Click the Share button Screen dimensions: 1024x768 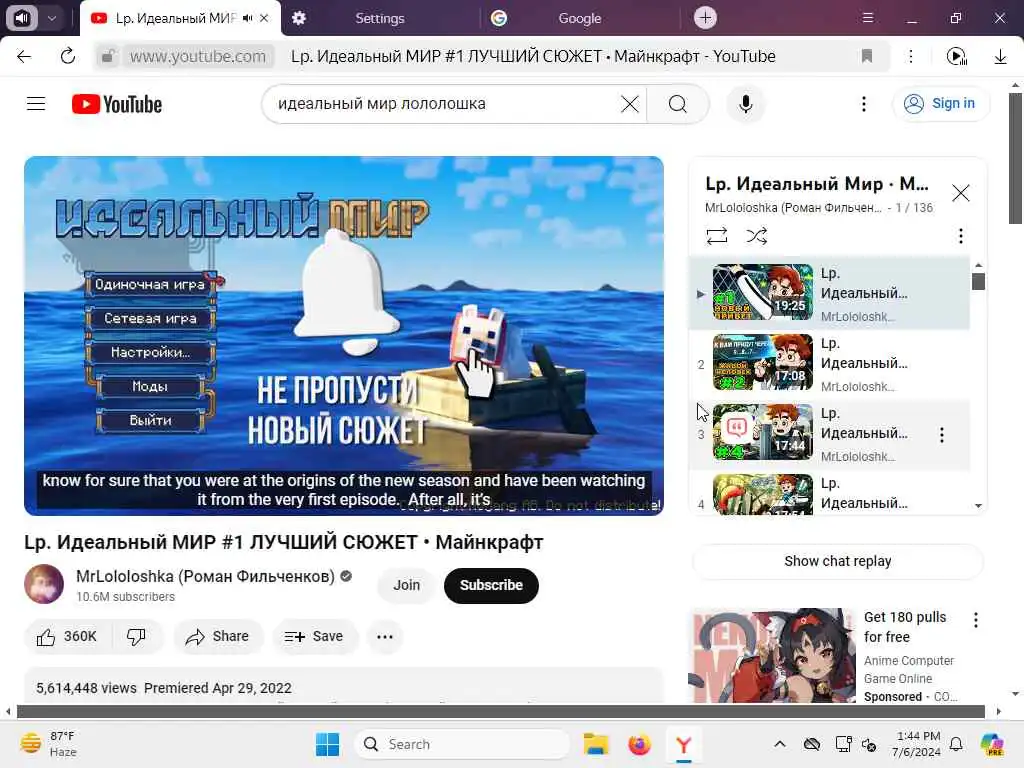(x=218, y=637)
